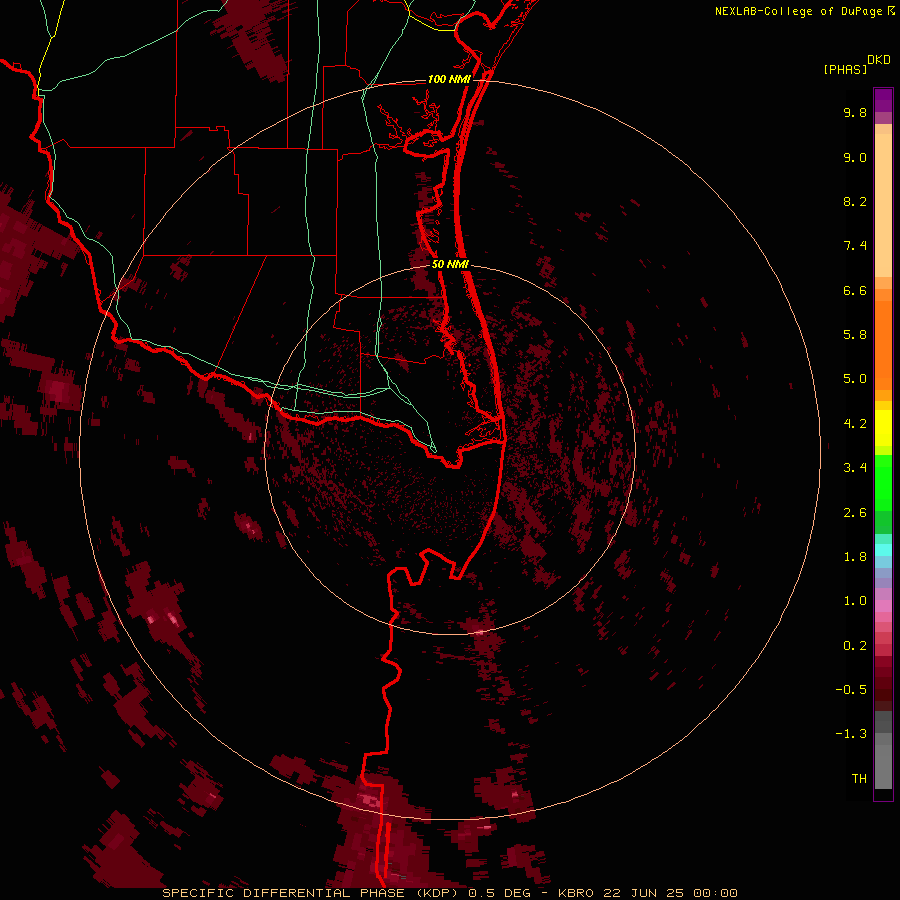
Task: Click the 100 NMI range ring label
Action: 449,79
